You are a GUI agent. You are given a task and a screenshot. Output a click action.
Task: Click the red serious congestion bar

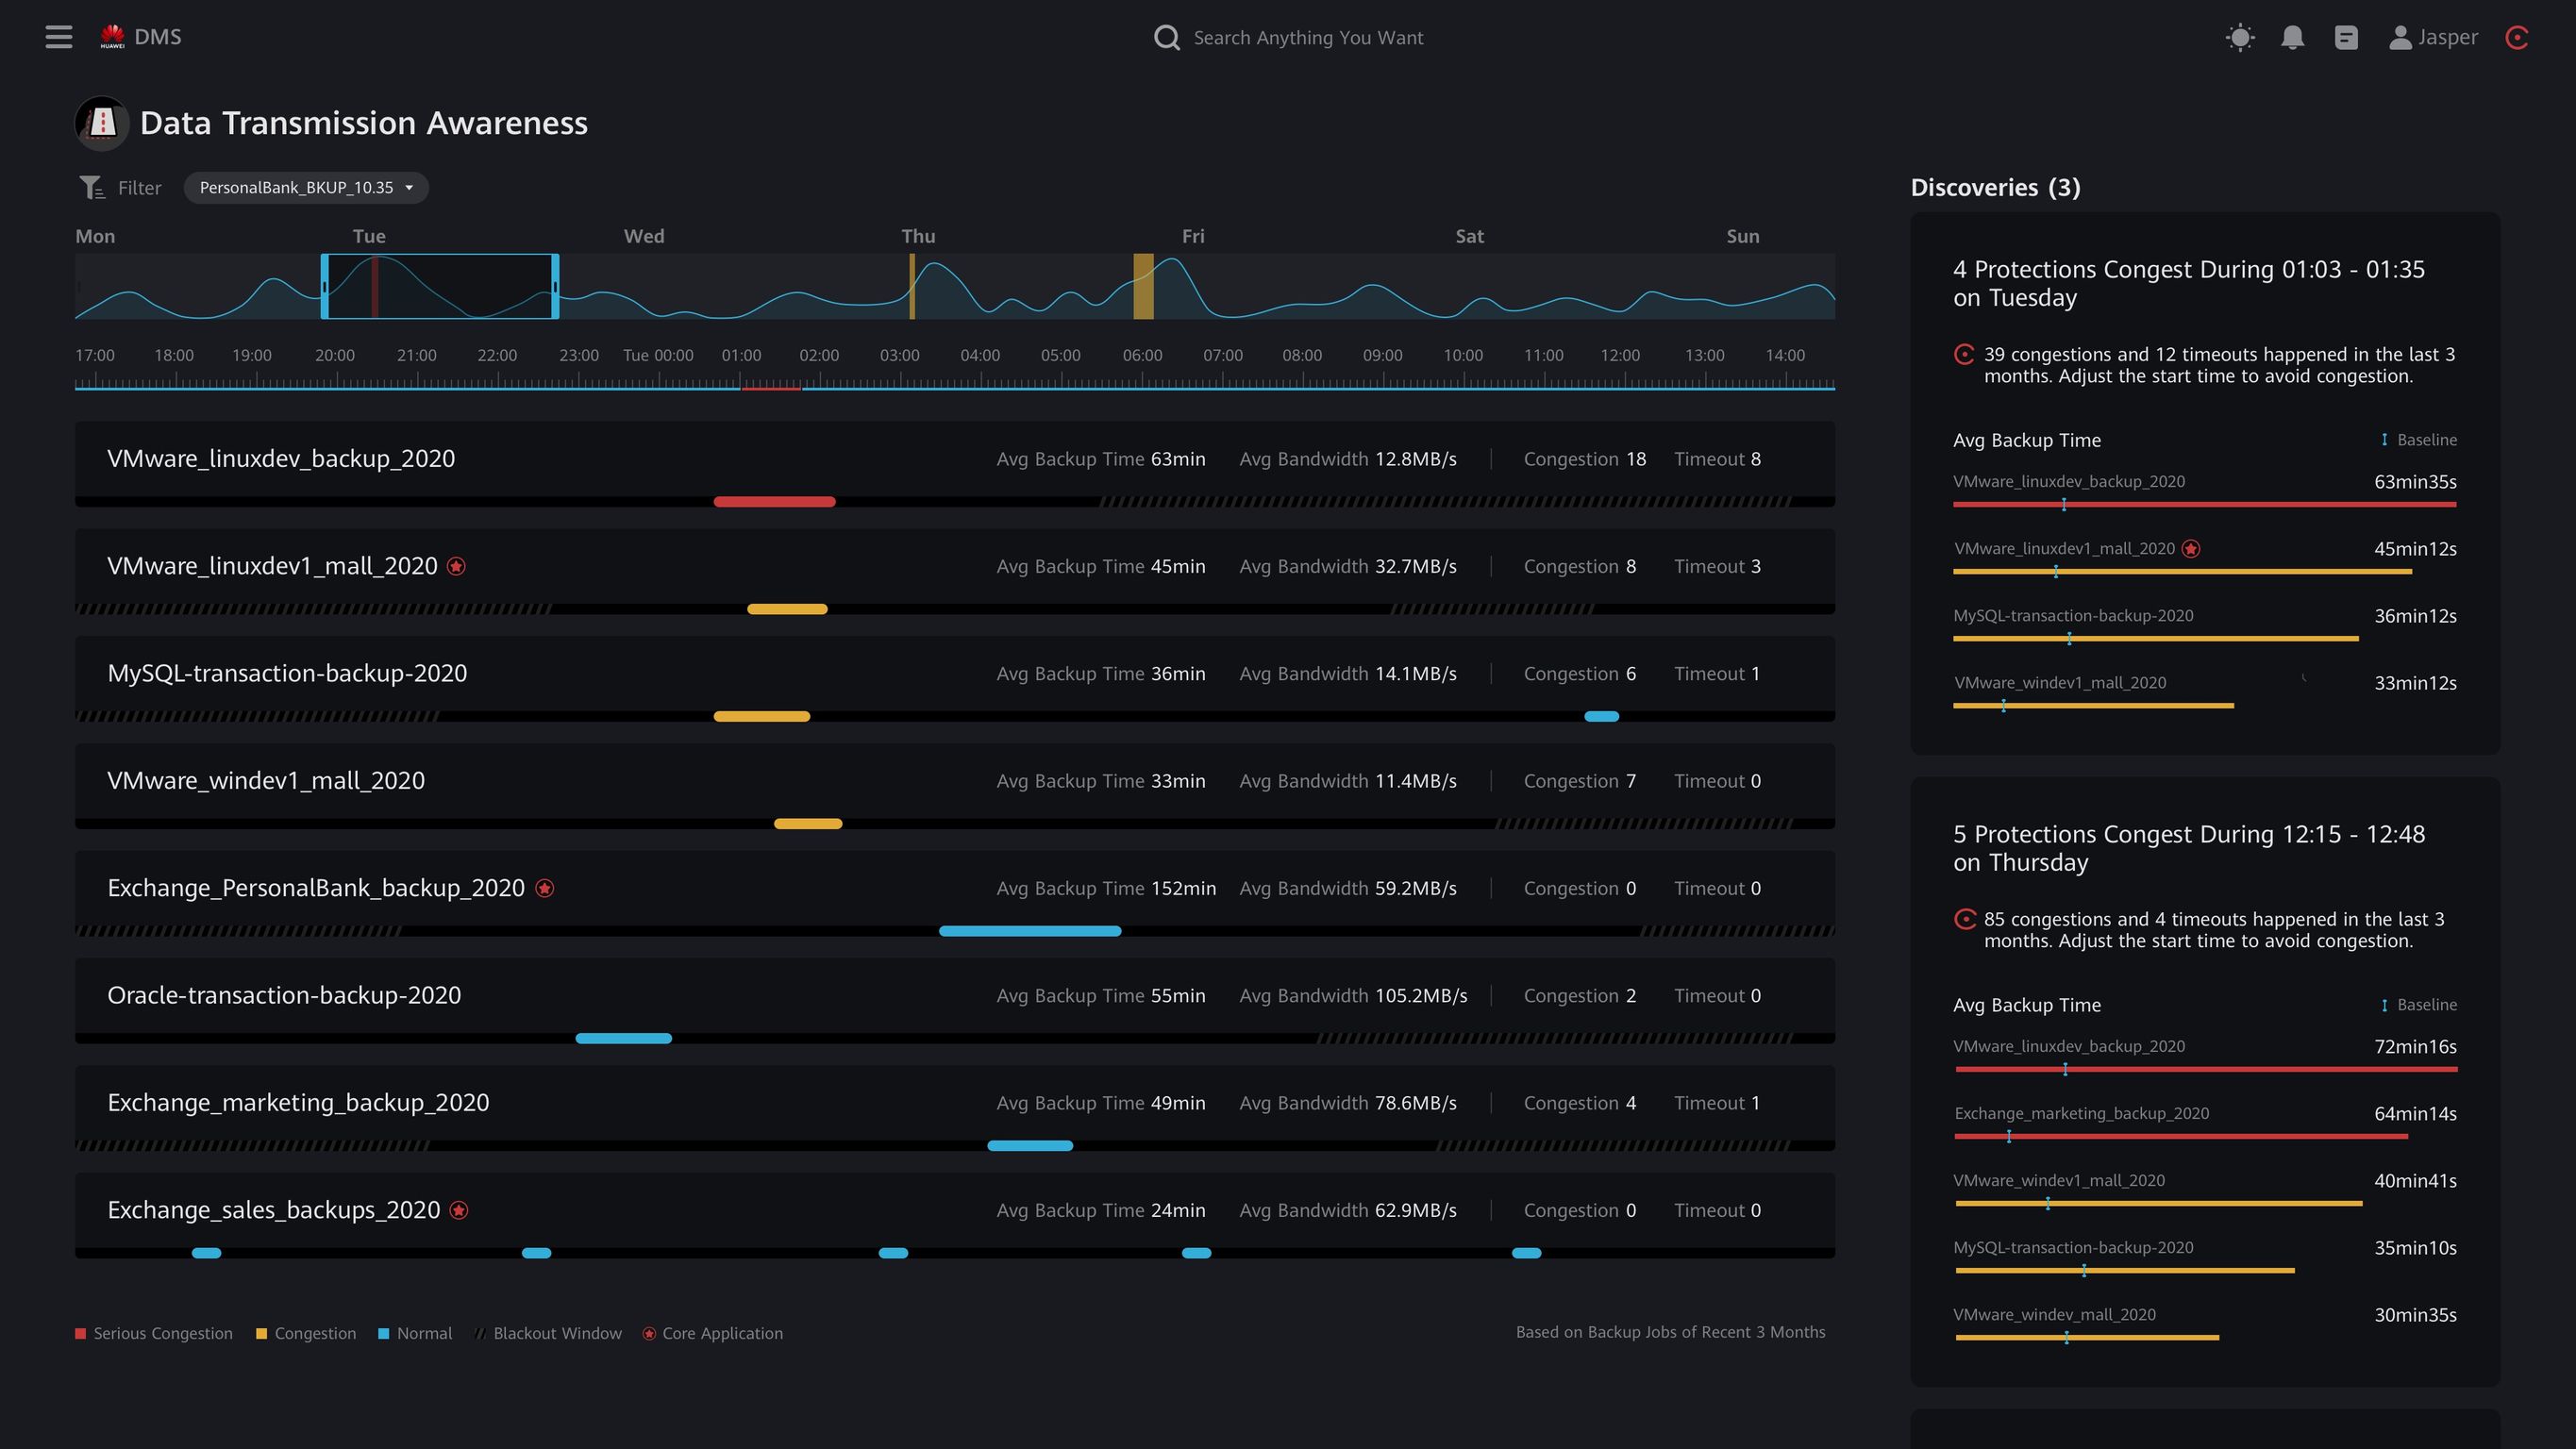[x=774, y=502]
